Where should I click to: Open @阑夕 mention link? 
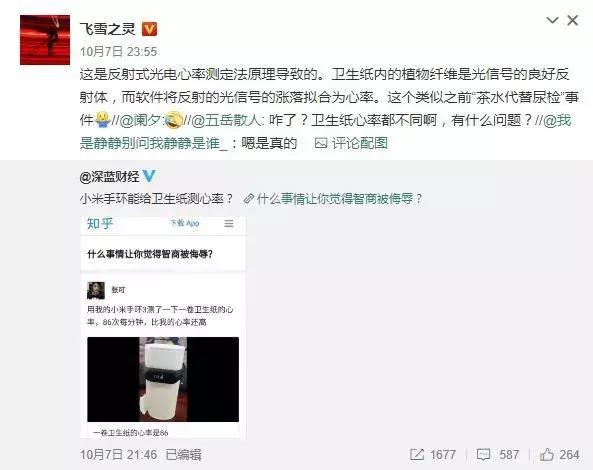(141, 120)
